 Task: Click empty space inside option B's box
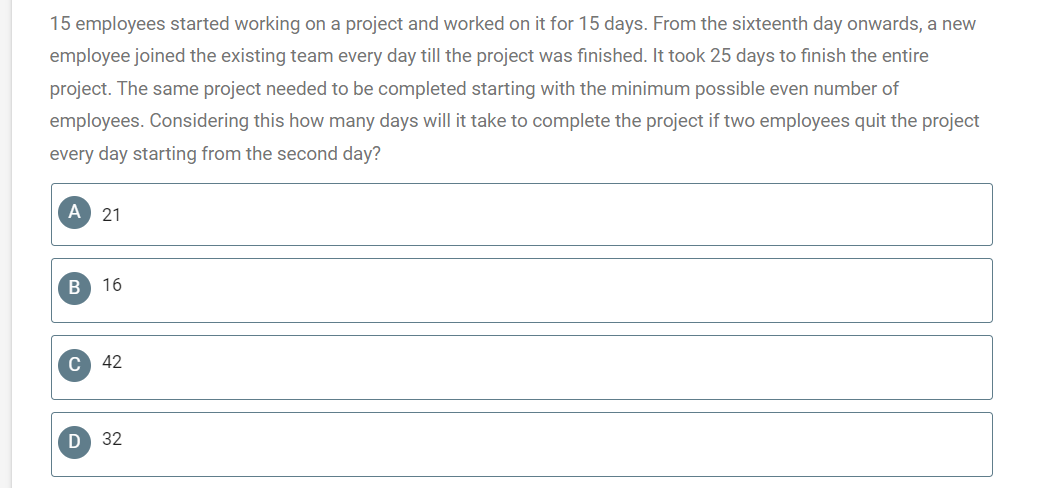530,291
